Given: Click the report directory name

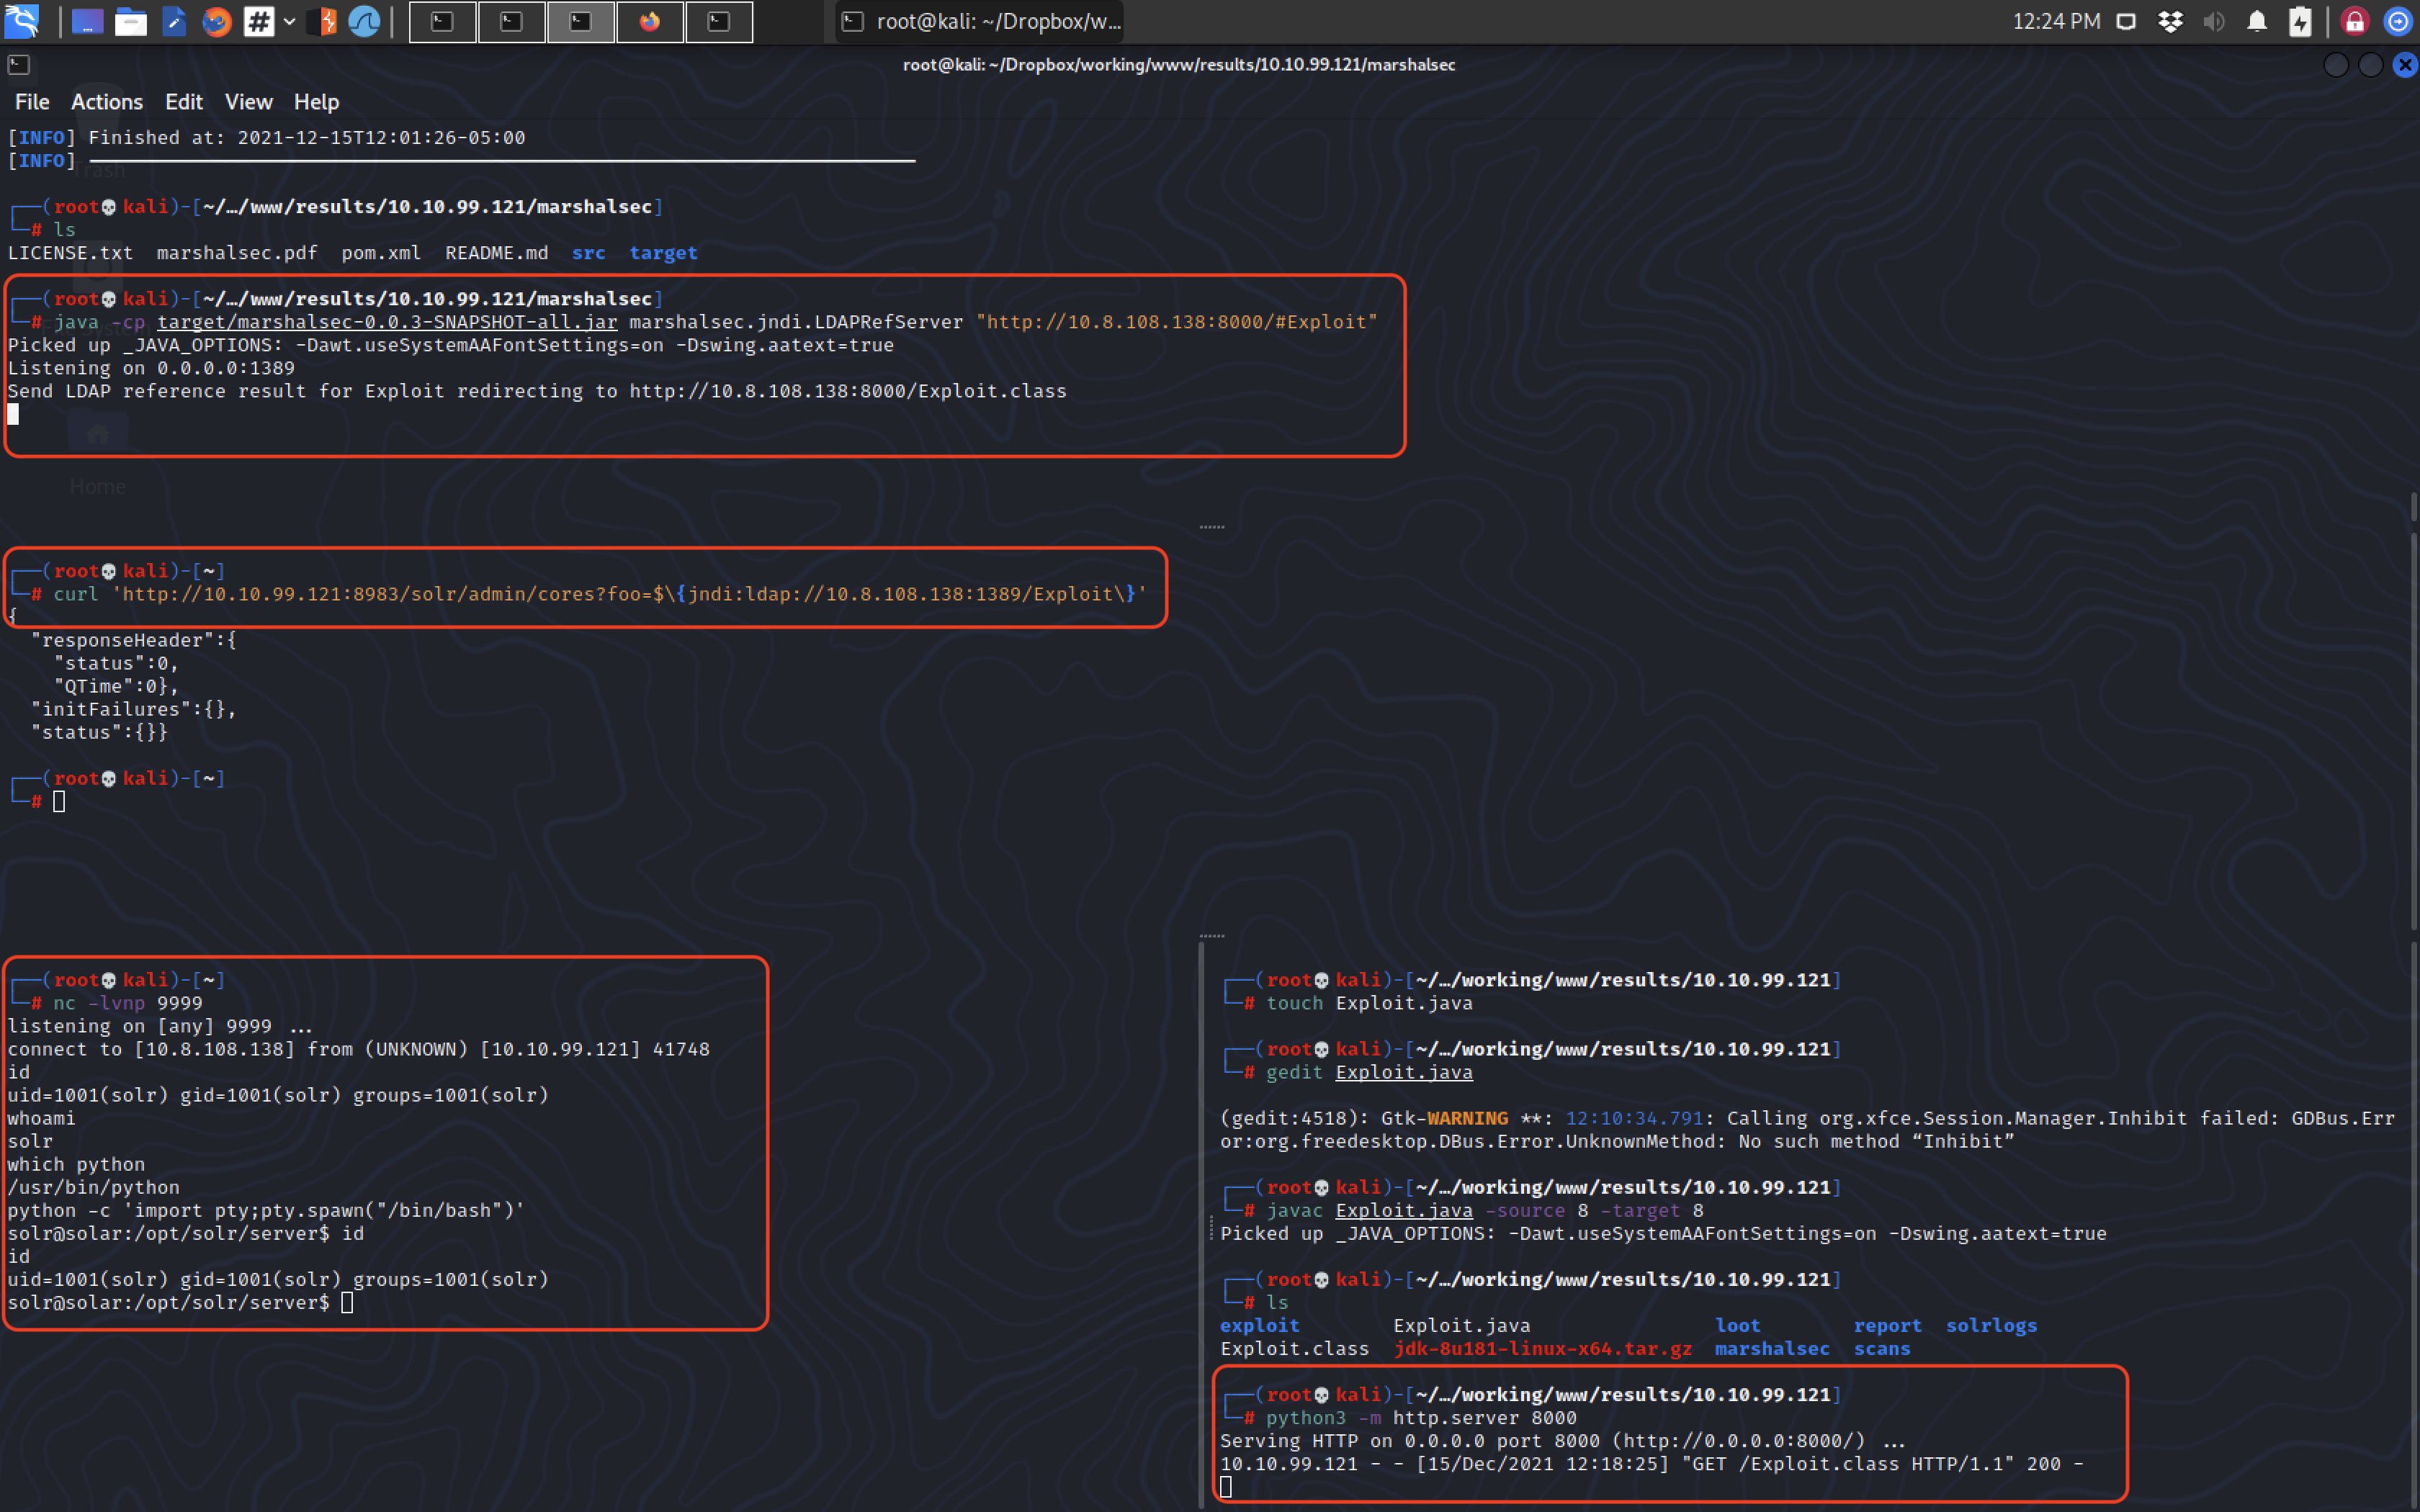Looking at the screenshot, I should tap(1888, 1326).
